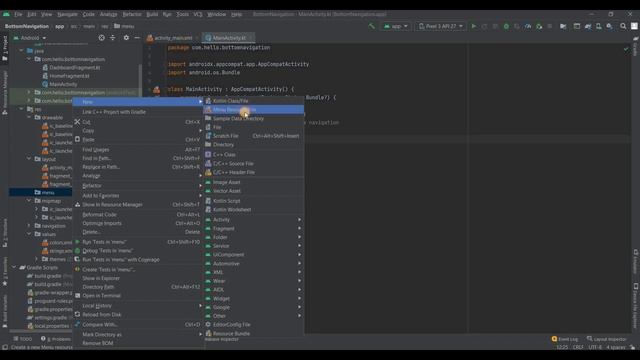This screenshot has width=640, height=360.
Task: Click the locate target icon in Project panel
Action: point(102,38)
